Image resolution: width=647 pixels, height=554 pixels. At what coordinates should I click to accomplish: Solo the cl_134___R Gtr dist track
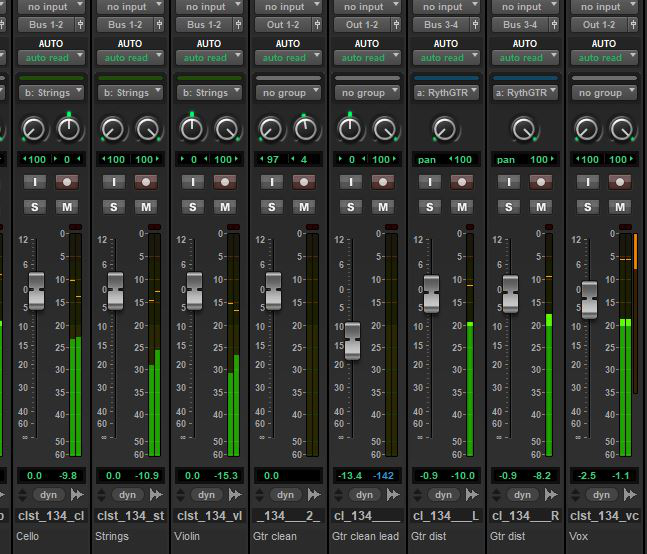point(509,207)
